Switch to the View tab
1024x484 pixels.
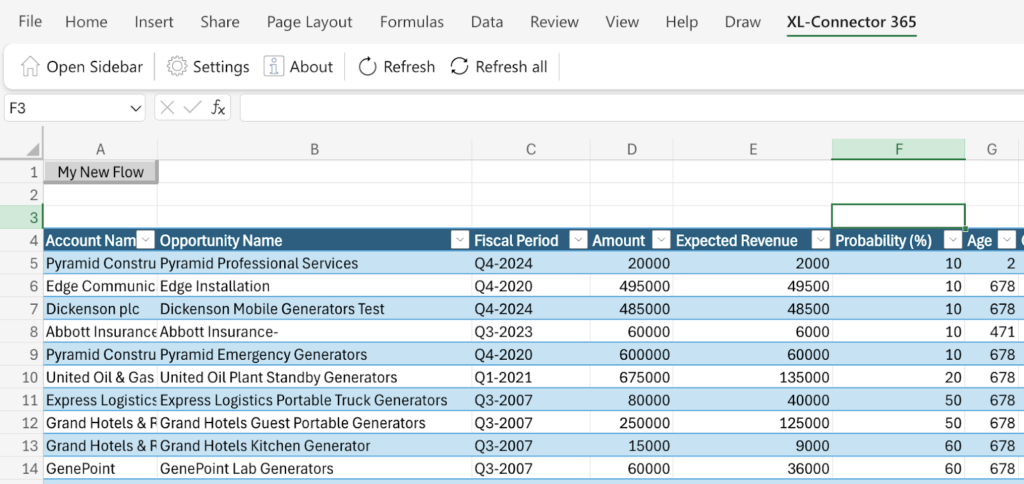pos(622,22)
